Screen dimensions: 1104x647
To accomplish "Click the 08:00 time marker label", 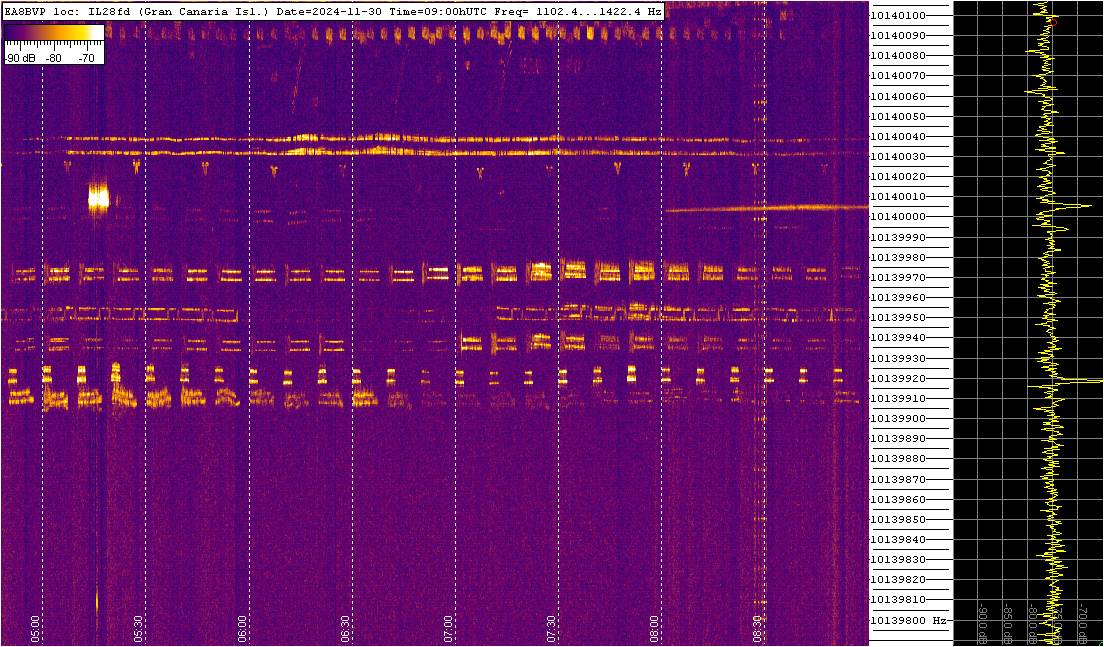I will tap(655, 629).
